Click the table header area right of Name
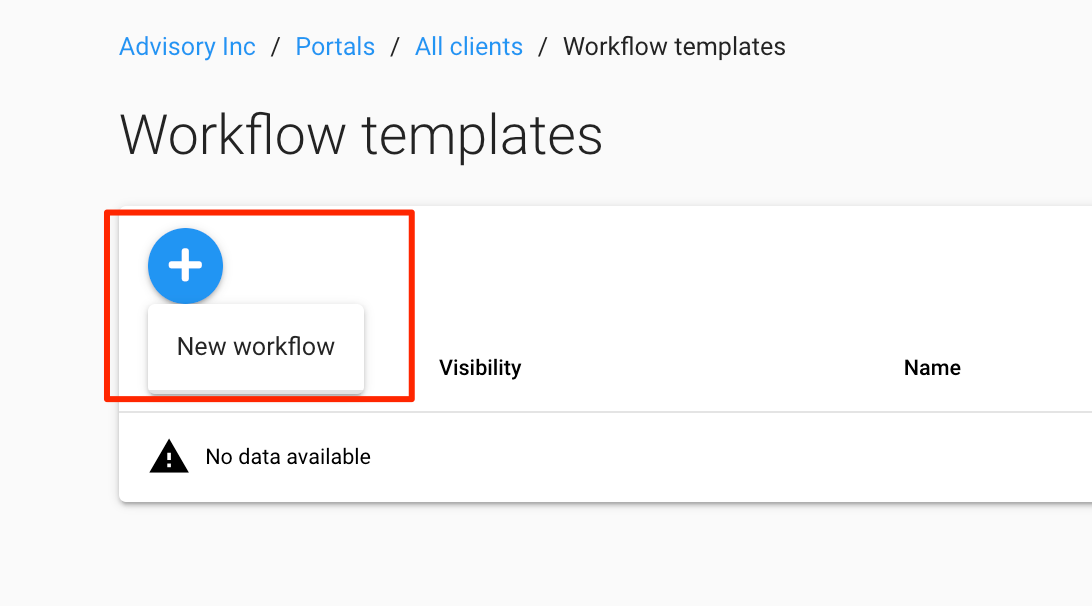1092x606 pixels. point(1030,368)
